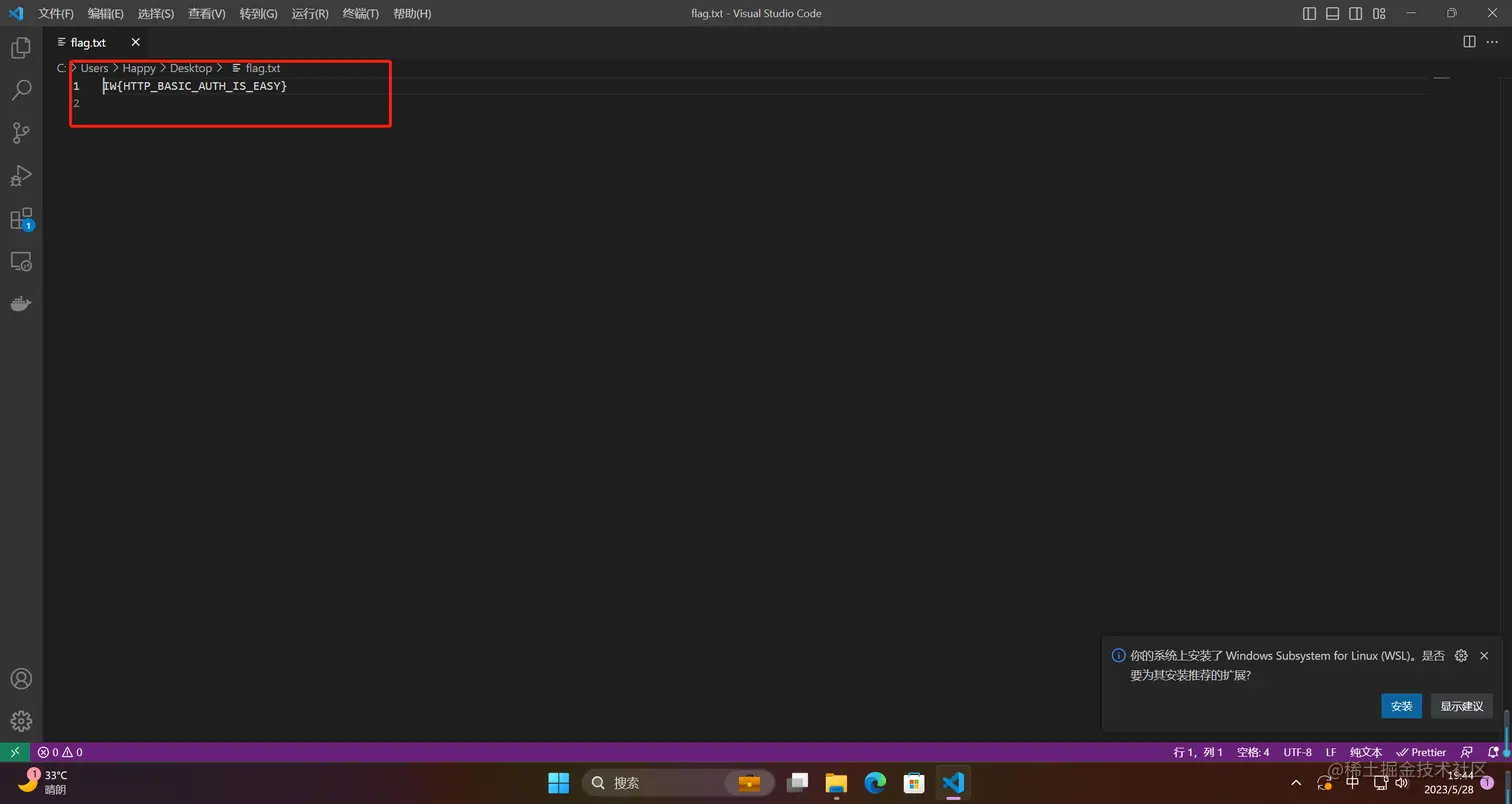Screen dimensions: 1512x804
Task: Open the Explorer view in activity bar
Action: point(21,47)
